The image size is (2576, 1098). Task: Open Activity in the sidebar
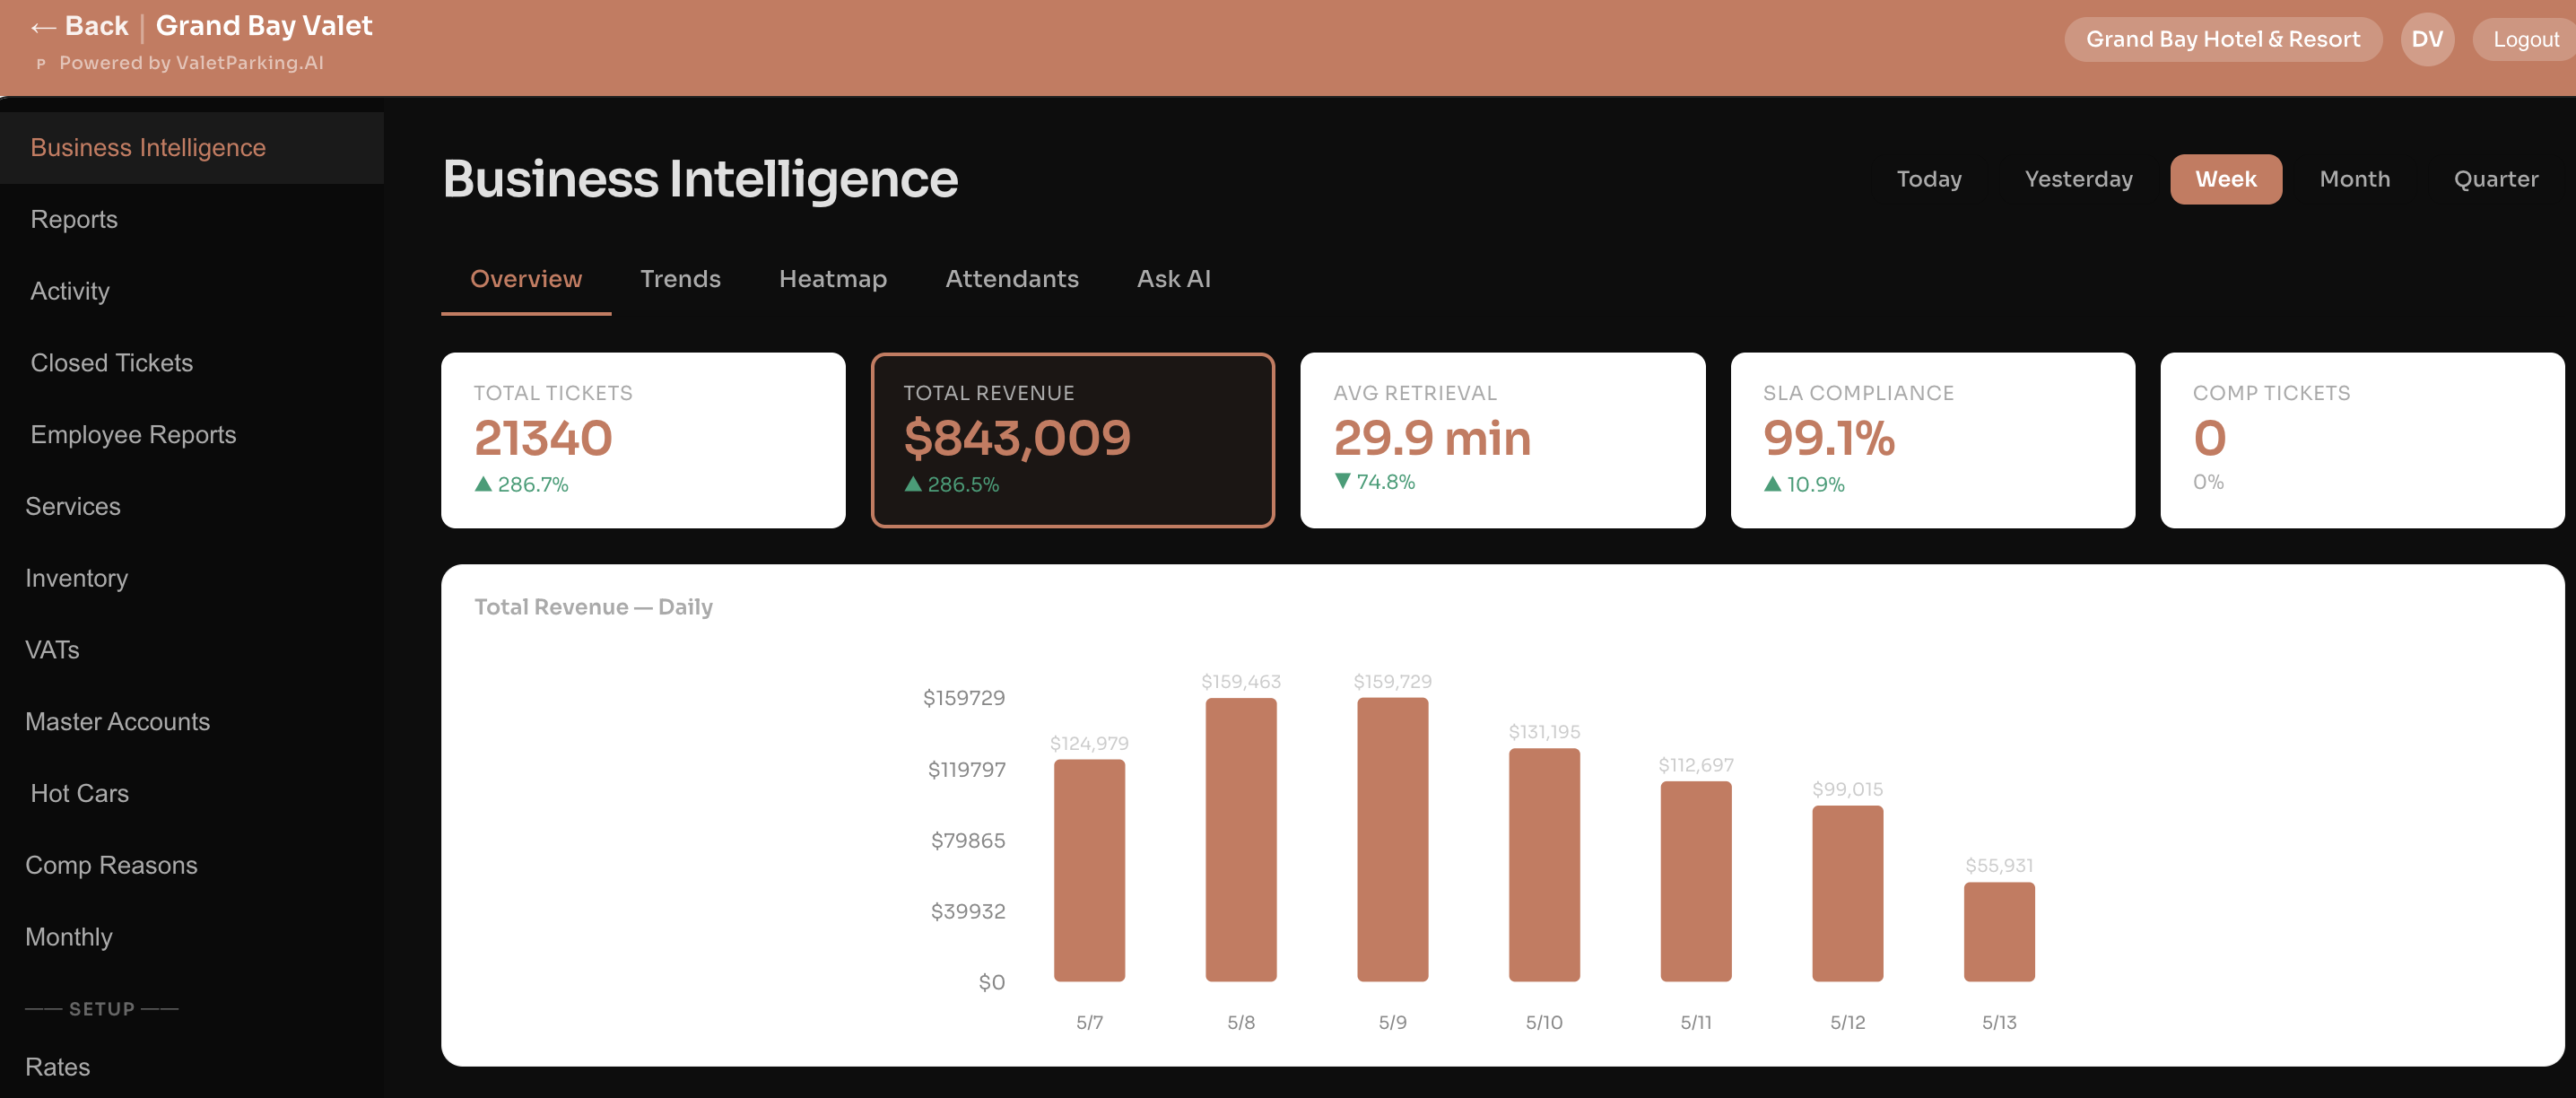coord(192,292)
